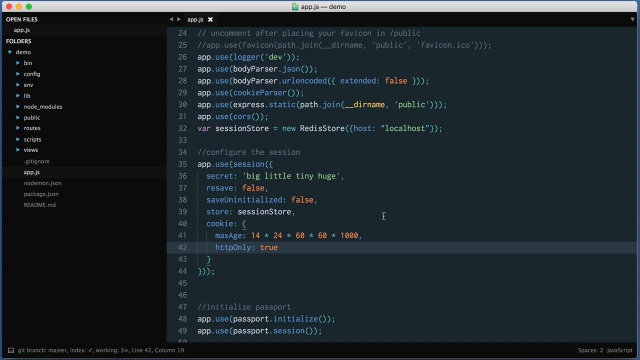This screenshot has height=360, width=640.
Task: Click 'app.use(logger('dev'));' line
Action: [248, 57]
